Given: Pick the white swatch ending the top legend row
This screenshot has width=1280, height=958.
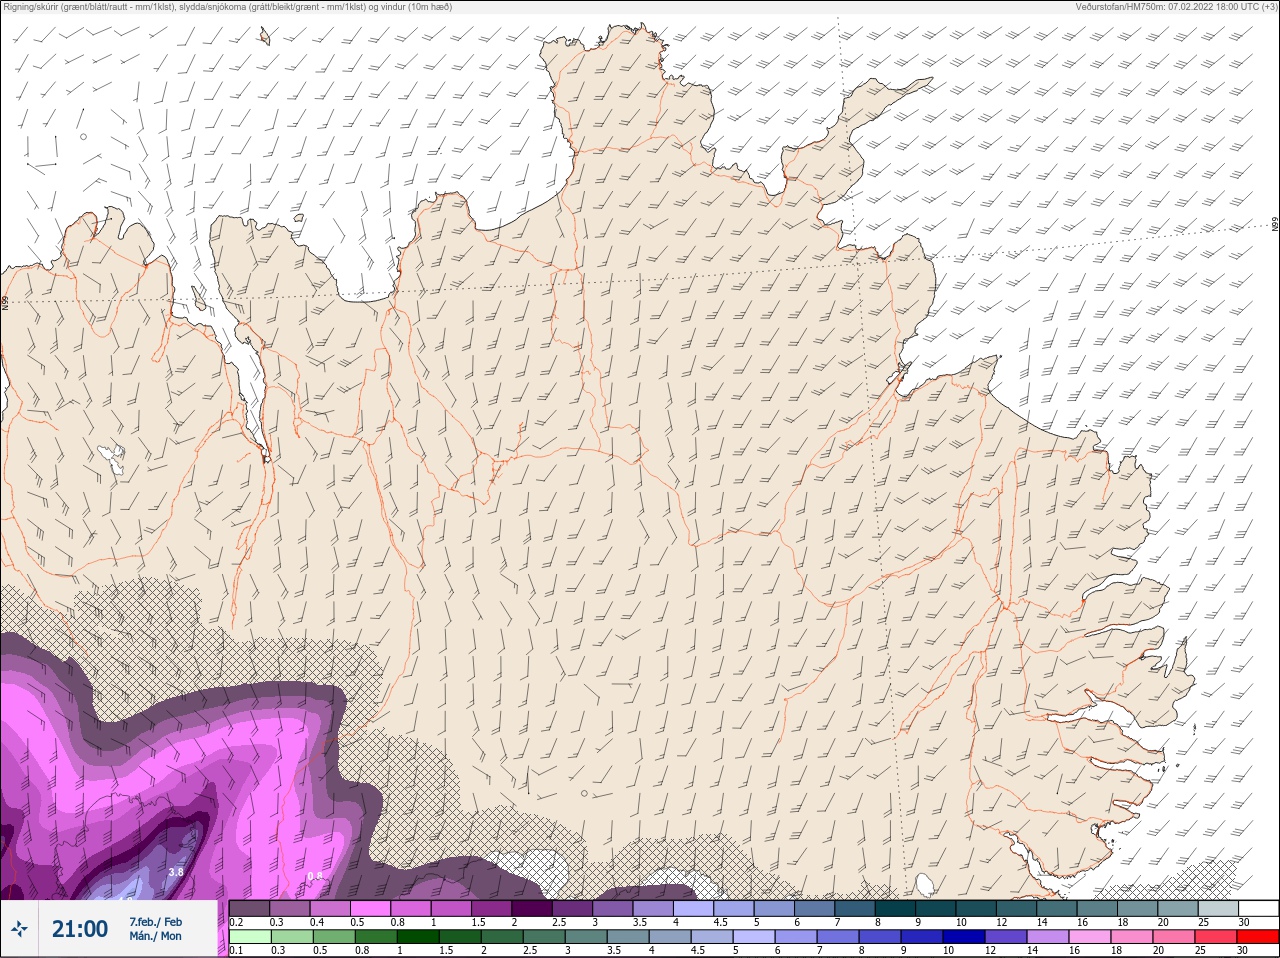Looking at the screenshot, I should (x=1257, y=908).
